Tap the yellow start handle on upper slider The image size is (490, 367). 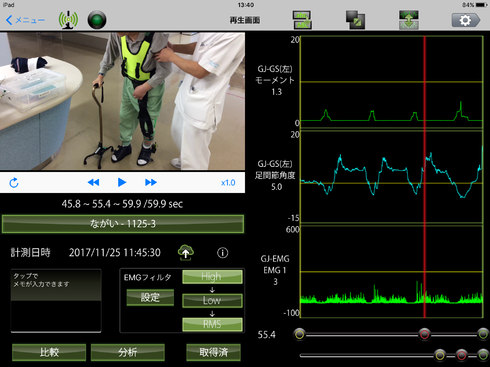click(300, 334)
